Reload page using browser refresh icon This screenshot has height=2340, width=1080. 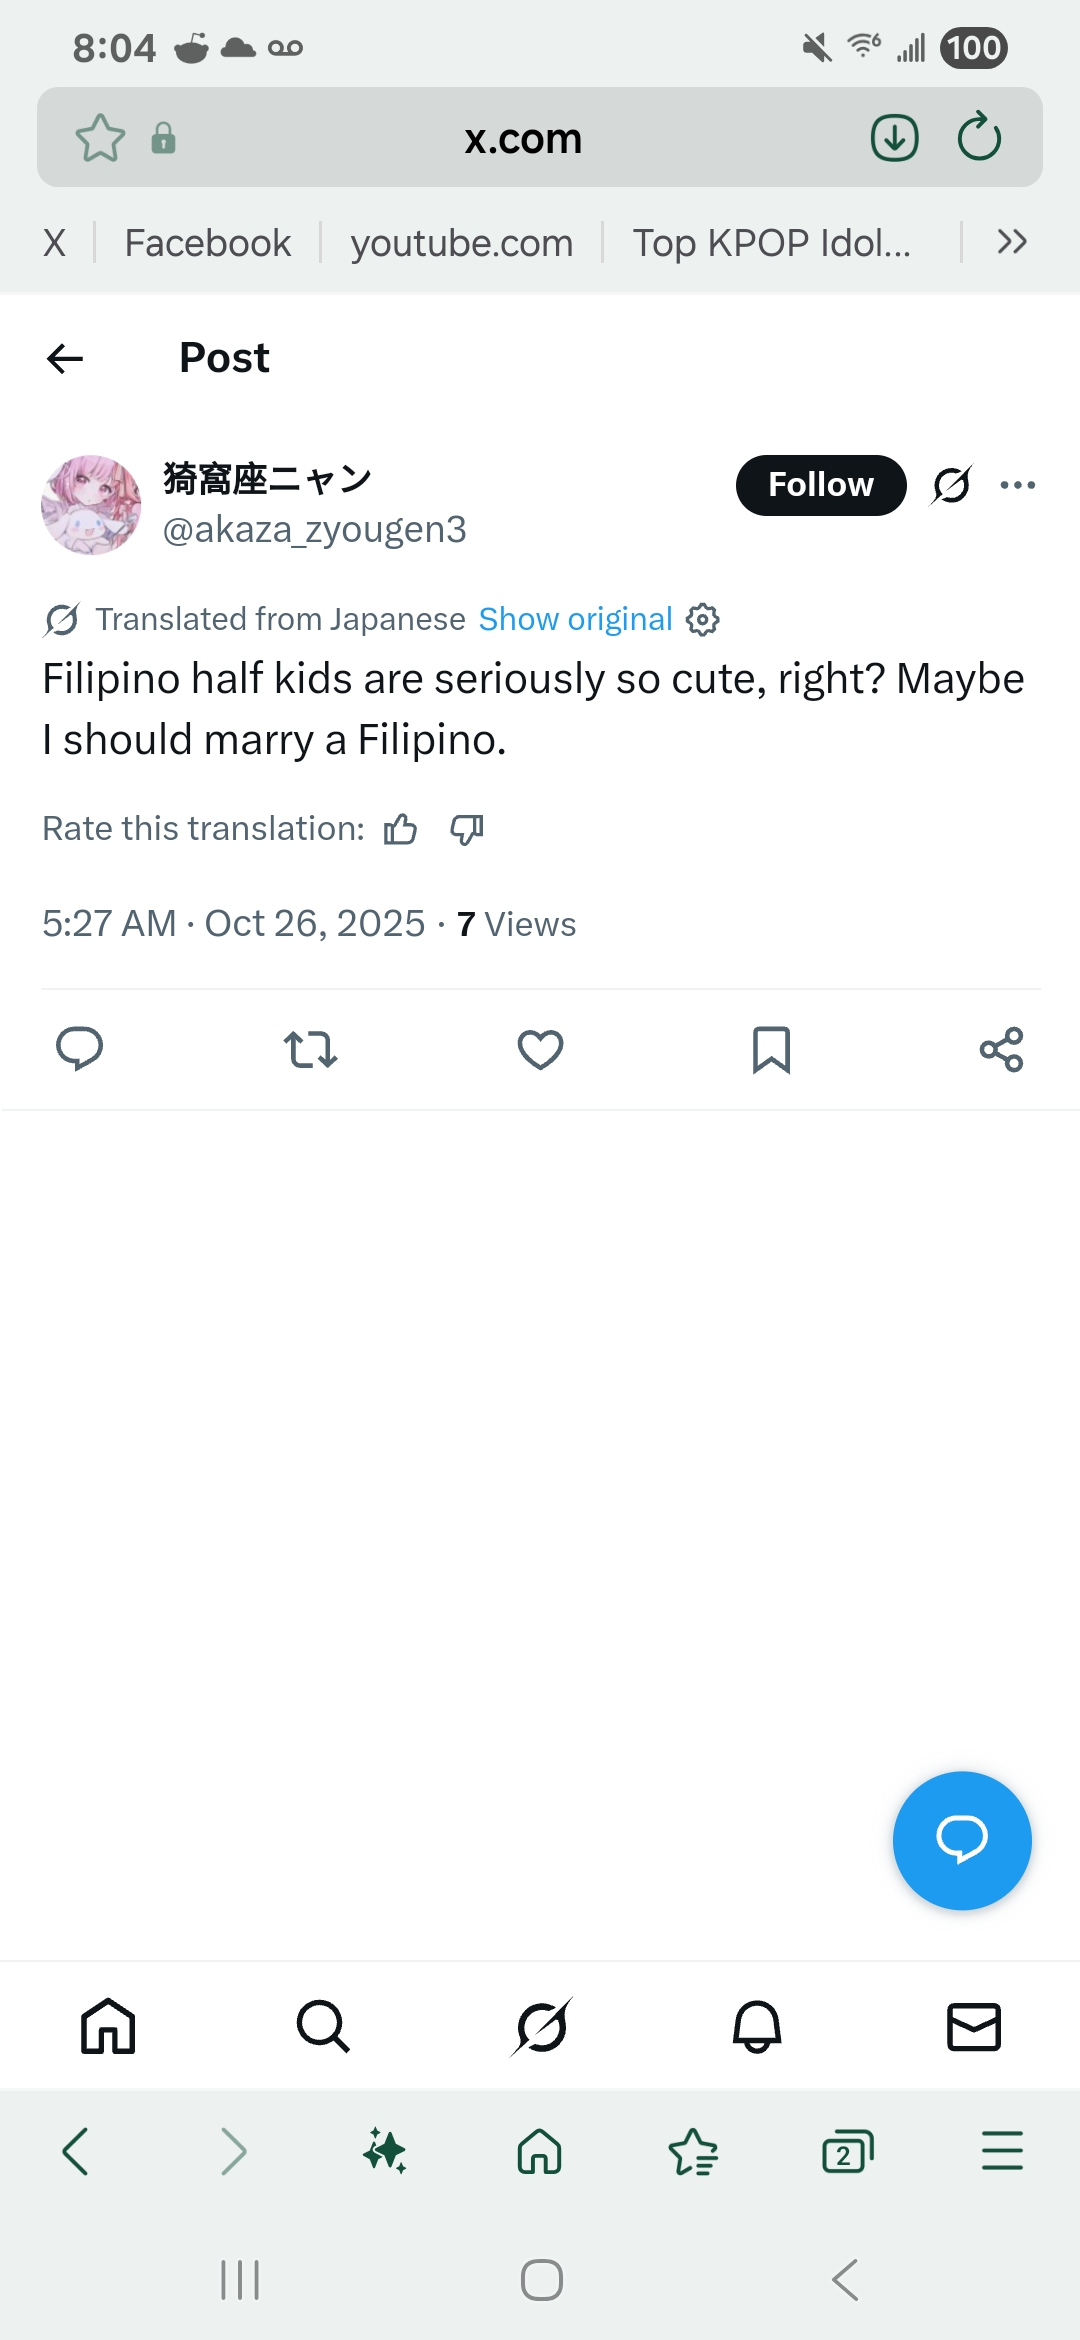979,137
